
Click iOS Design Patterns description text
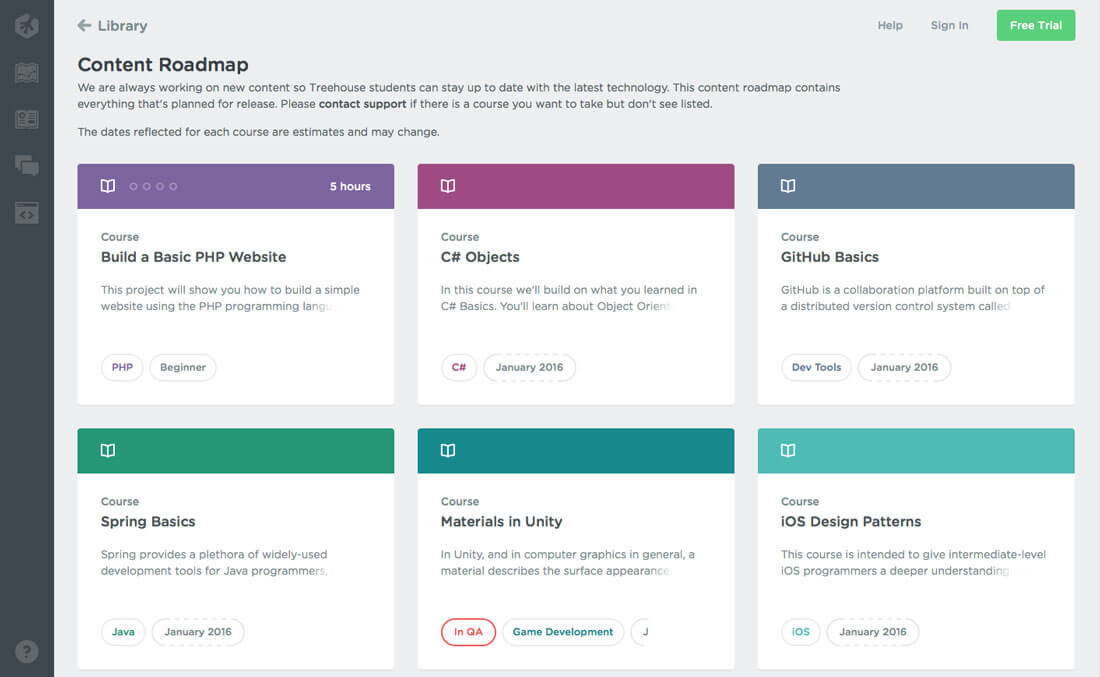tap(913, 563)
